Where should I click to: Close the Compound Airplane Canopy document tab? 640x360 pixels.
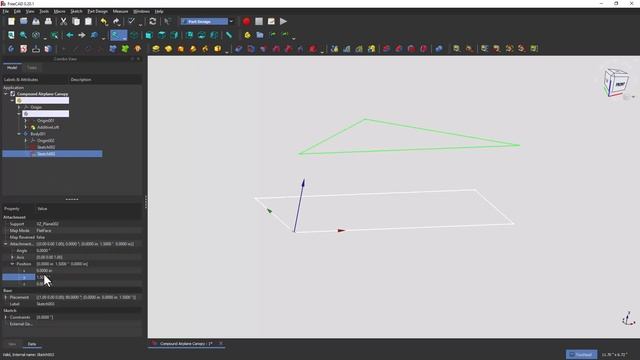tap(221, 344)
